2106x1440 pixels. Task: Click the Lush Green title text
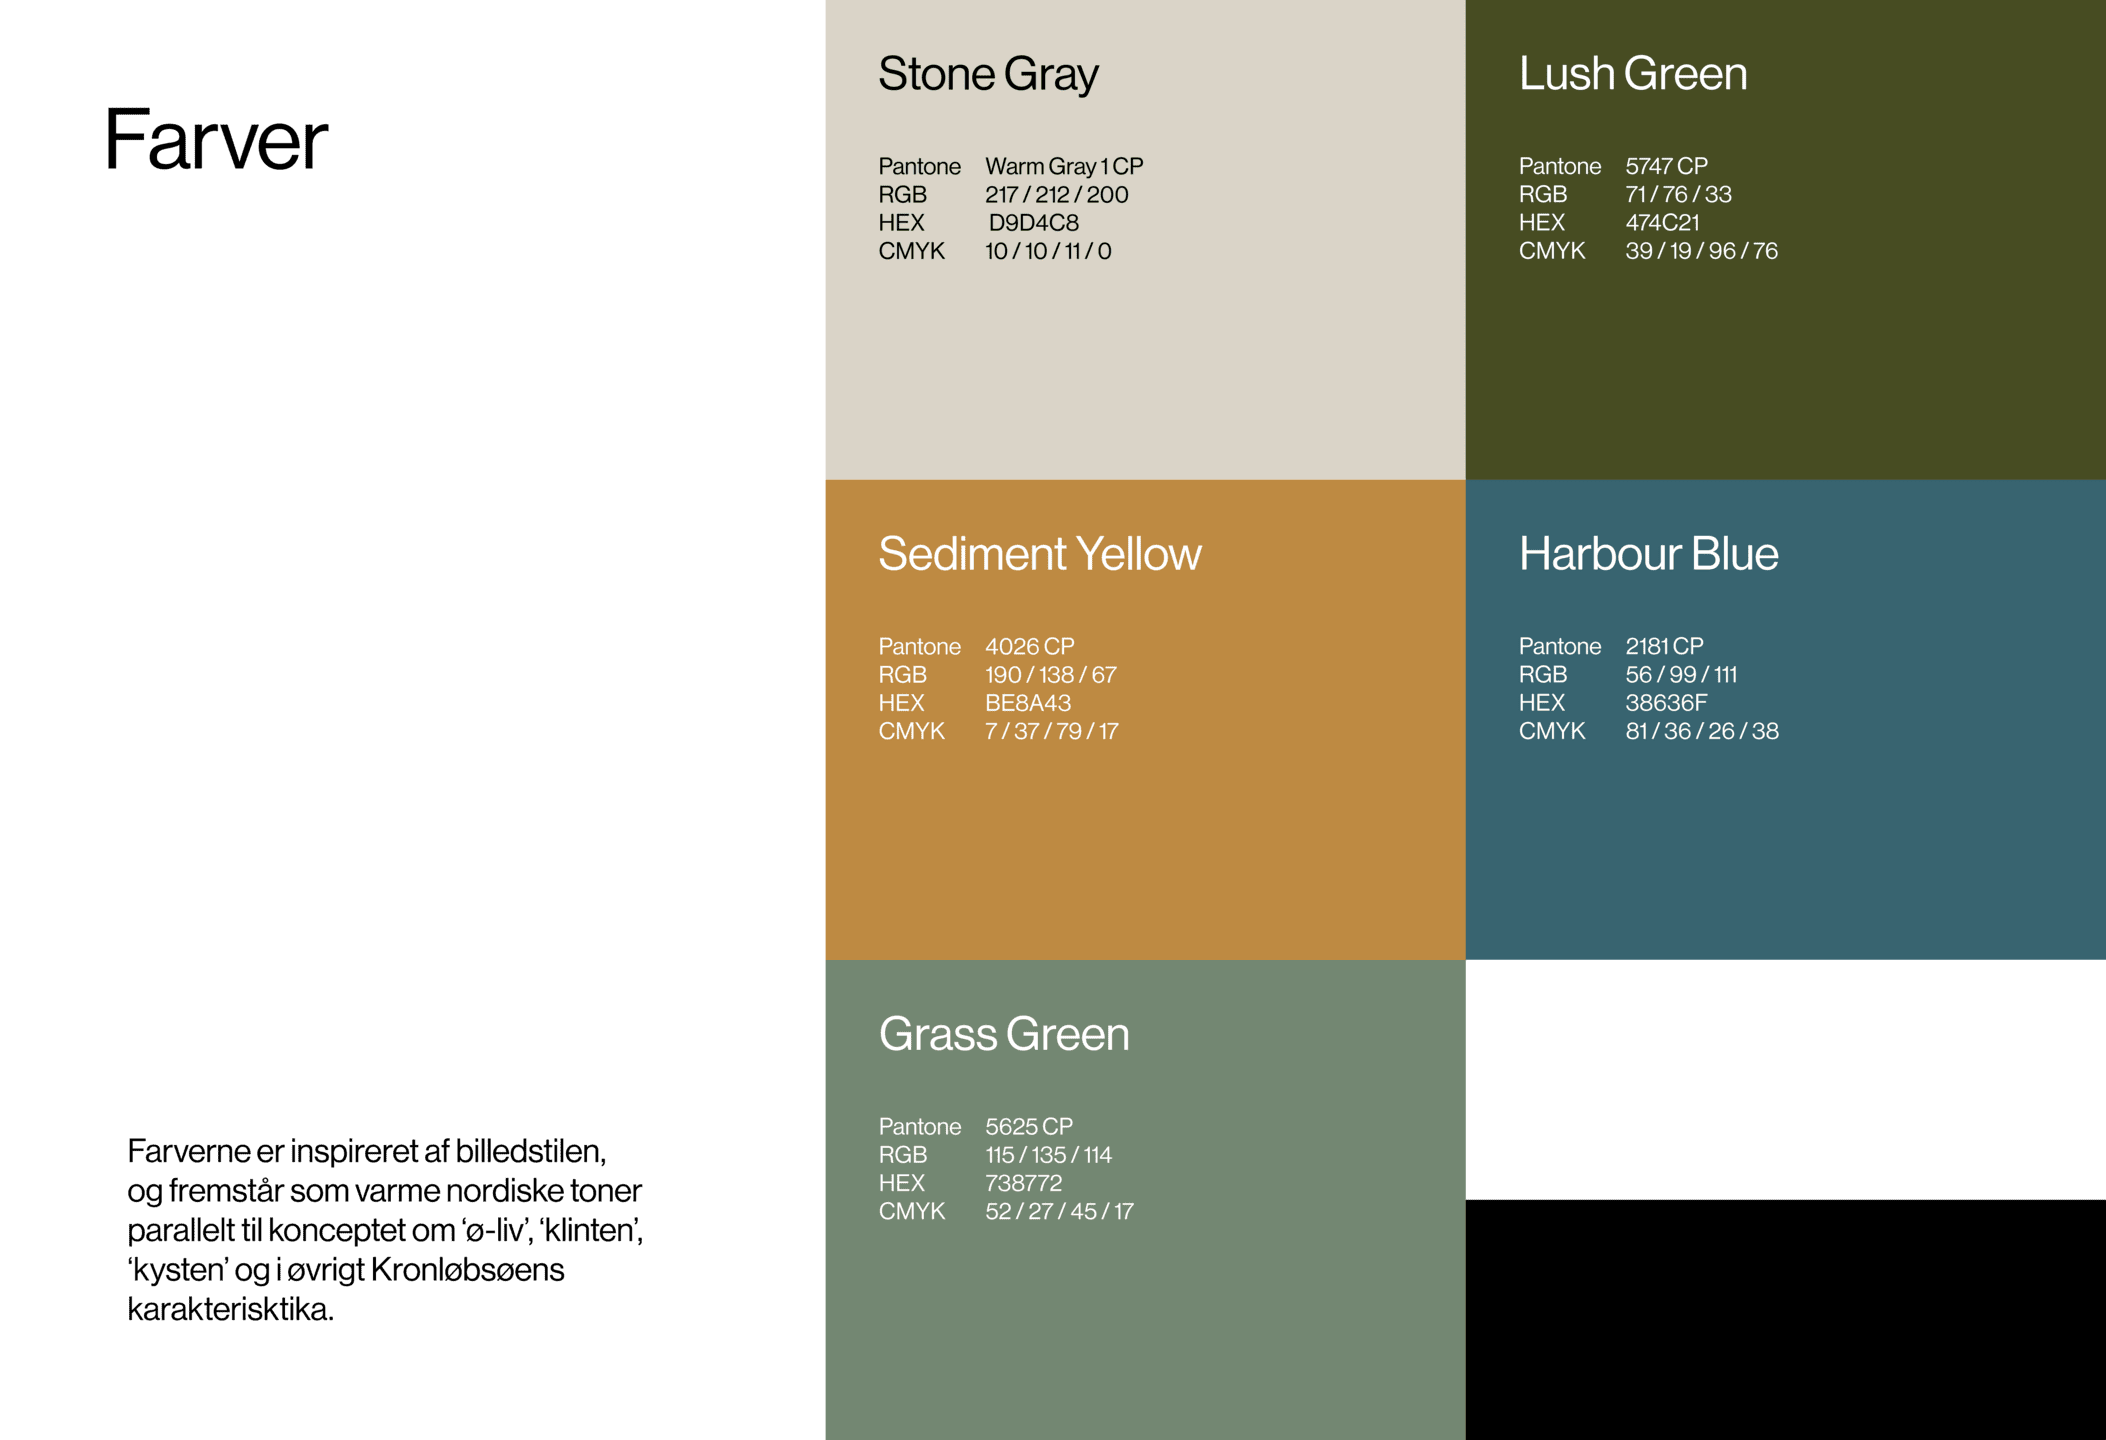(x=1632, y=74)
